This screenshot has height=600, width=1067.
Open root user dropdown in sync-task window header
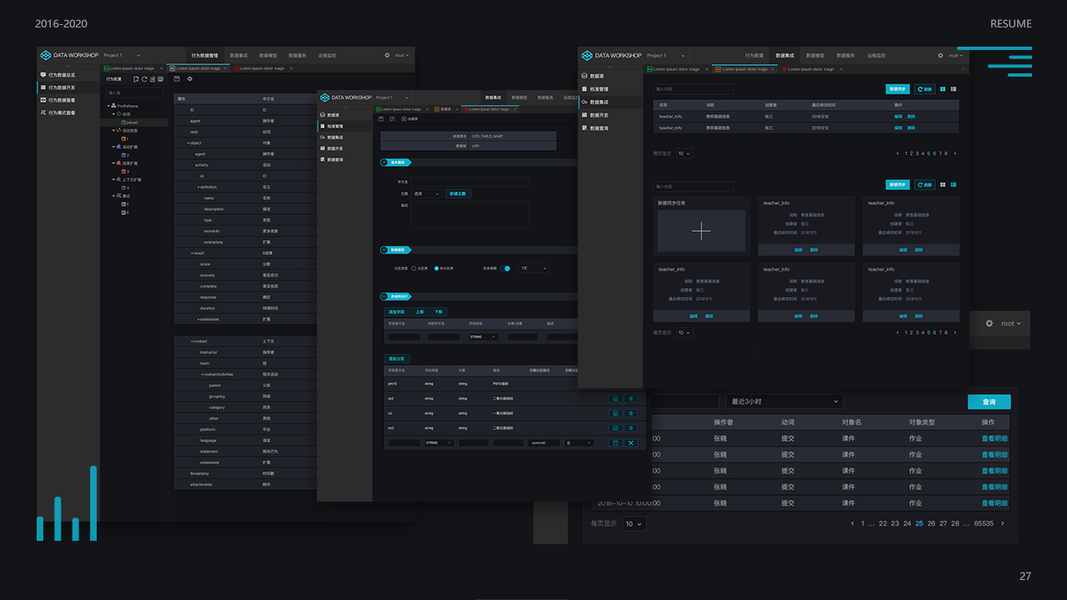(x=955, y=56)
